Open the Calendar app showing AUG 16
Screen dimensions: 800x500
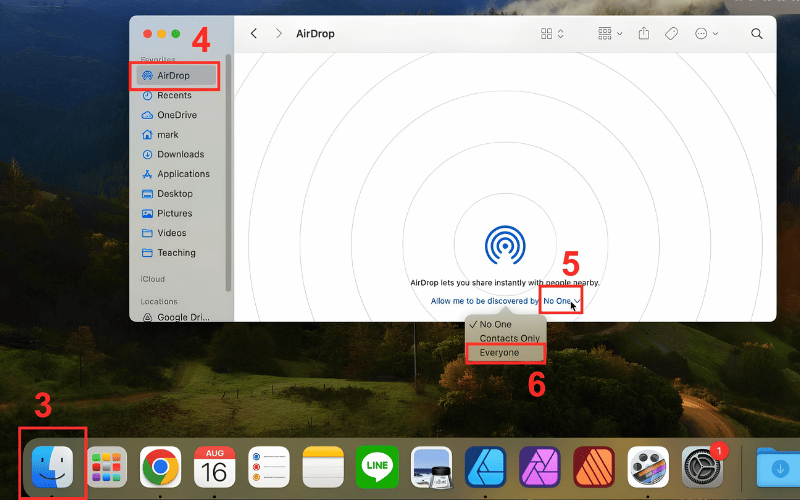214,466
